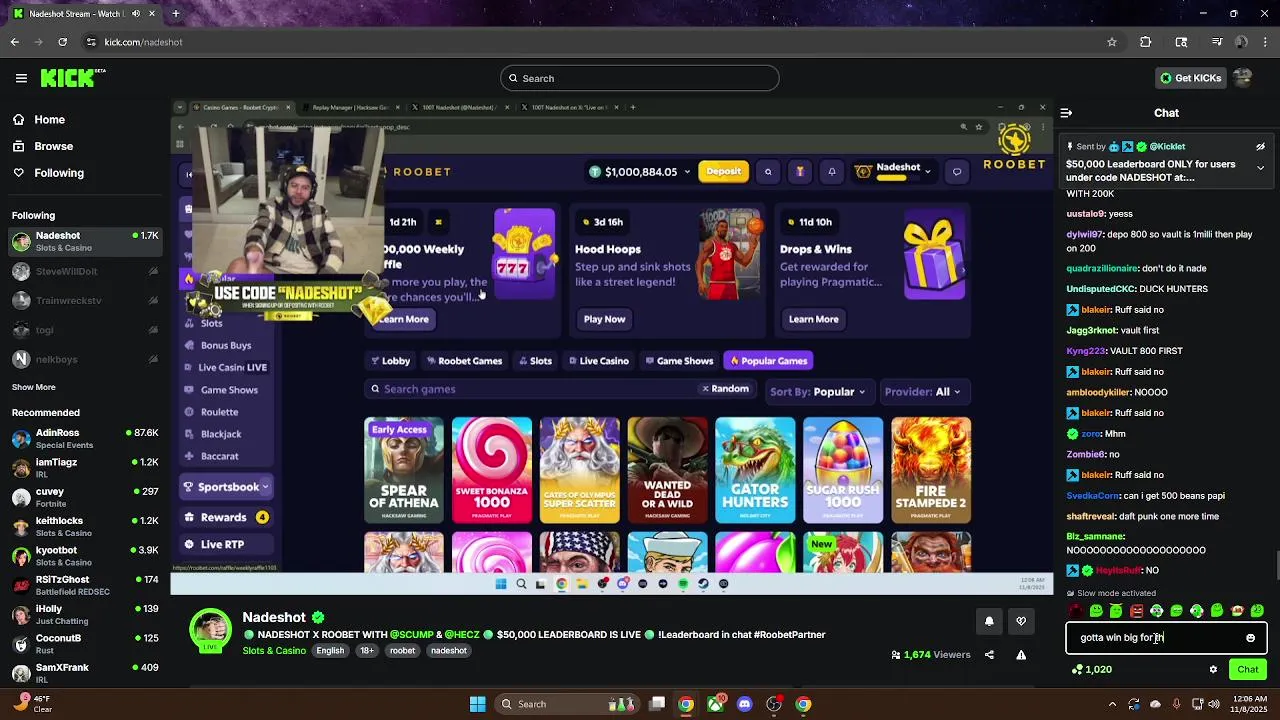This screenshot has width=1280, height=720.
Task: Open kyootbot recommended channel
Action: tap(85, 556)
